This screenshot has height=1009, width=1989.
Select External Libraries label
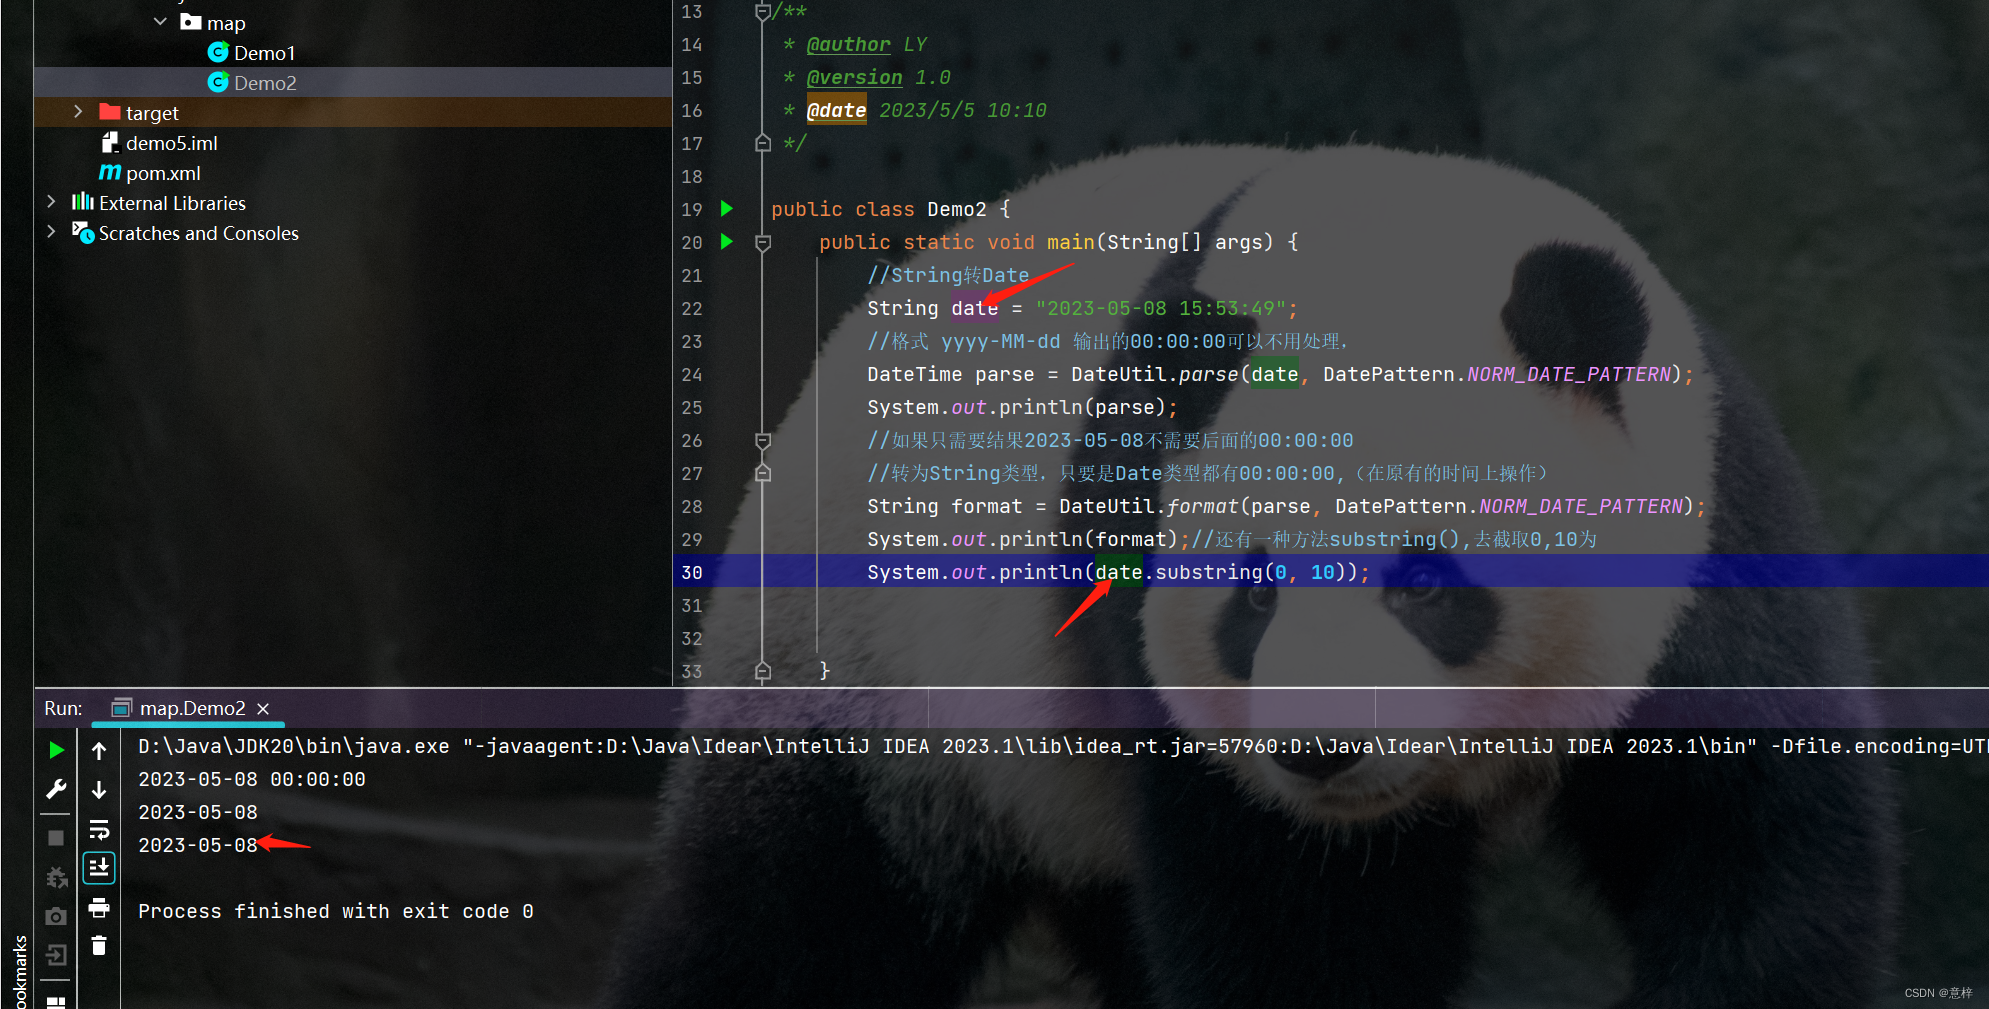coord(172,203)
